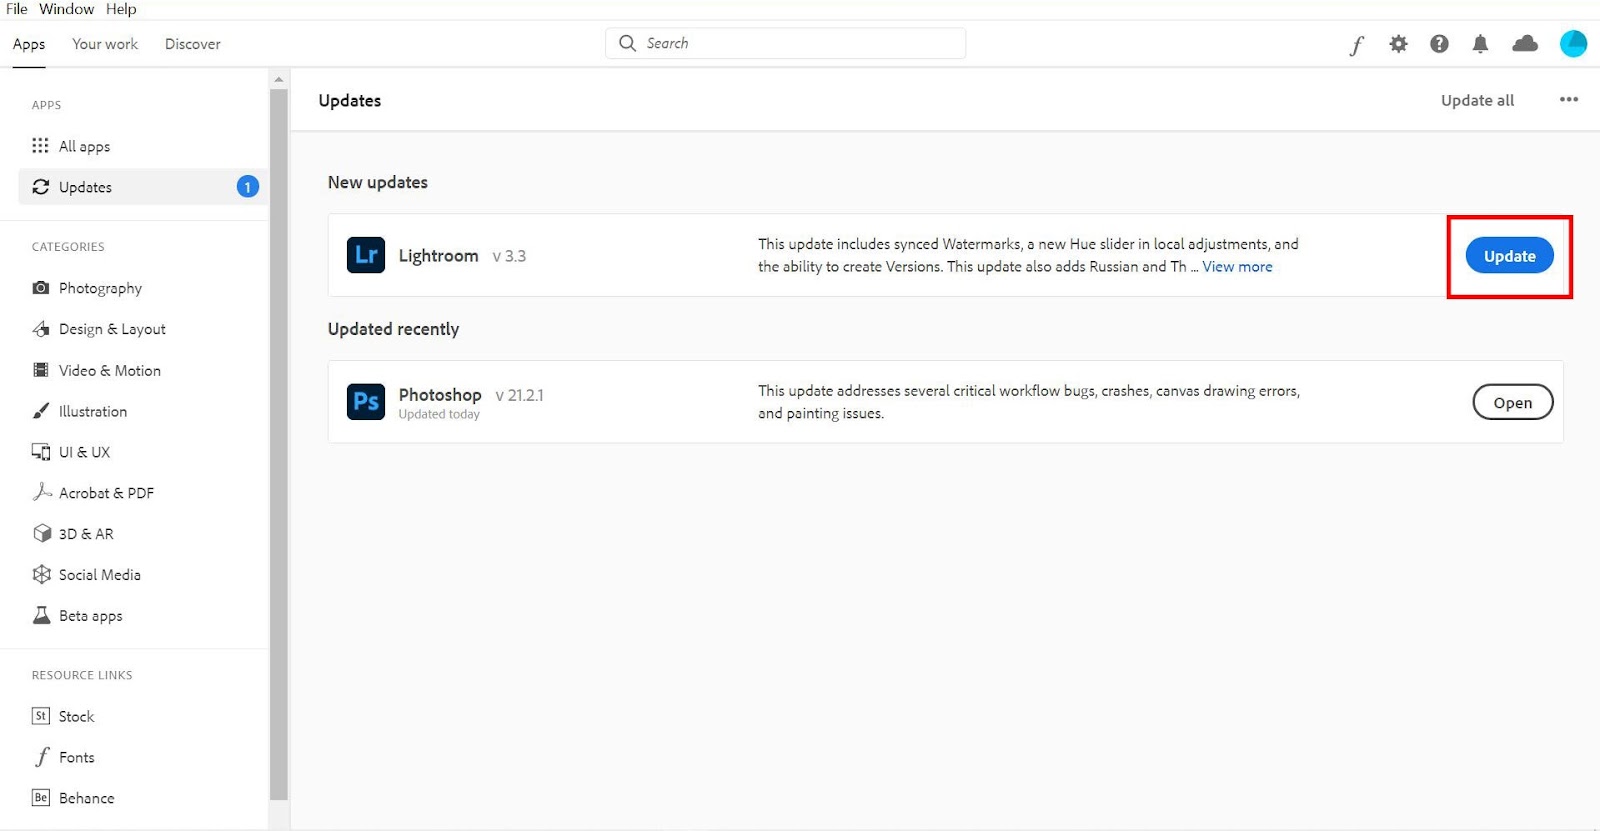Image resolution: width=1600 pixels, height=831 pixels.
Task: Switch to Your work tab
Action: point(105,44)
